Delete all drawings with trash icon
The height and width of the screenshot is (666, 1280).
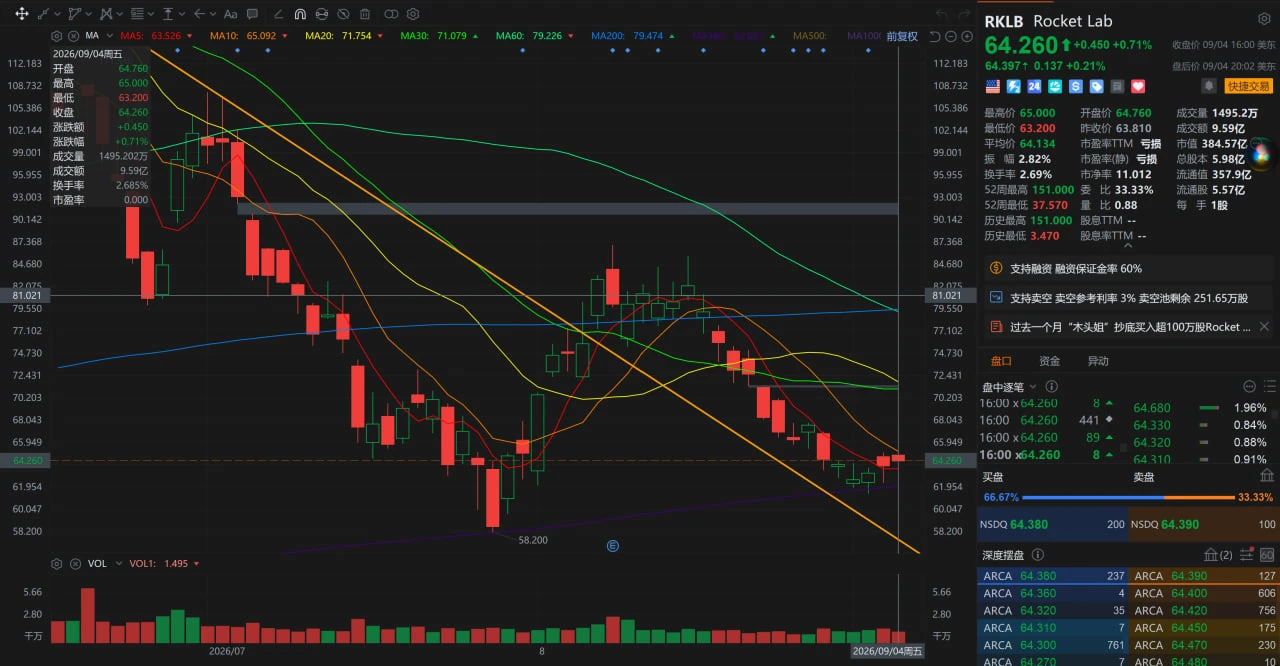point(365,14)
